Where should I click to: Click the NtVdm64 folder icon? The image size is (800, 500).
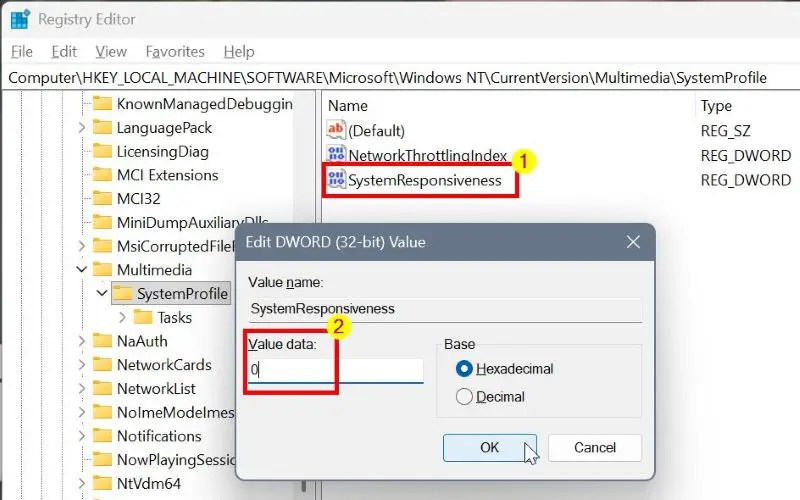(x=102, y=483)
